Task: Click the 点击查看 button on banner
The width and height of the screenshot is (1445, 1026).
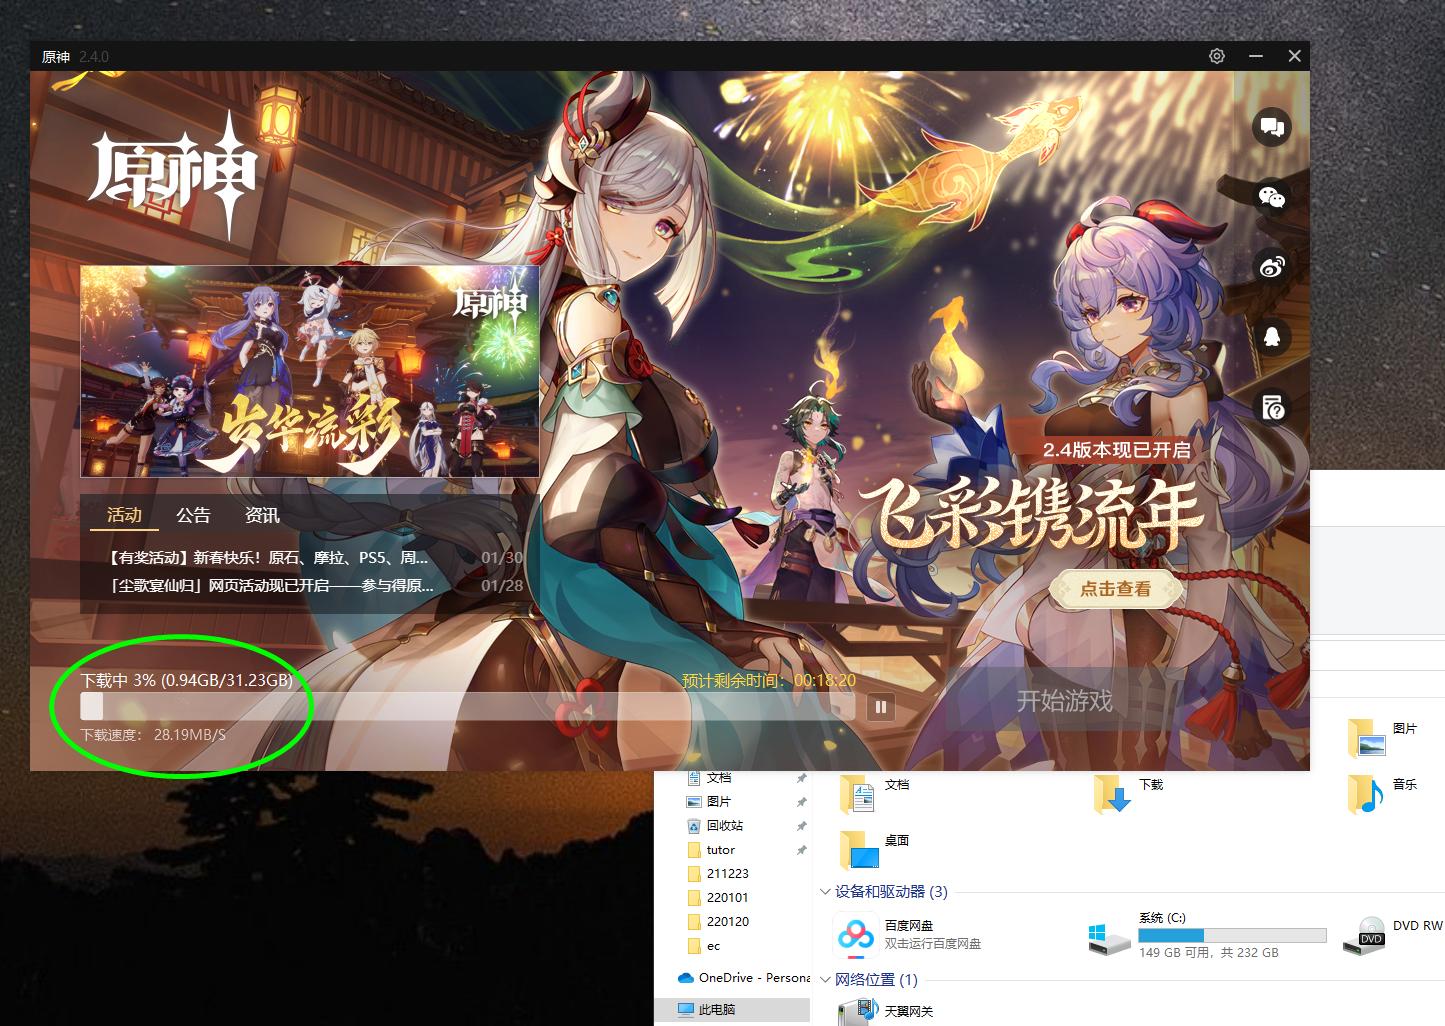Action: coord(1115,589)
